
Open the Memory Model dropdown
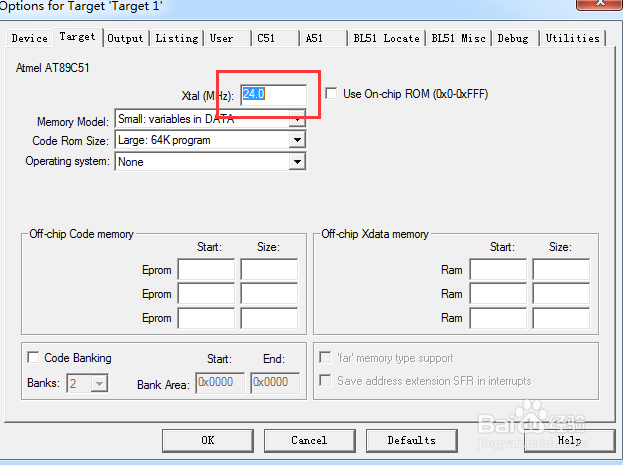pyautogui.click(x=210, y=119)
